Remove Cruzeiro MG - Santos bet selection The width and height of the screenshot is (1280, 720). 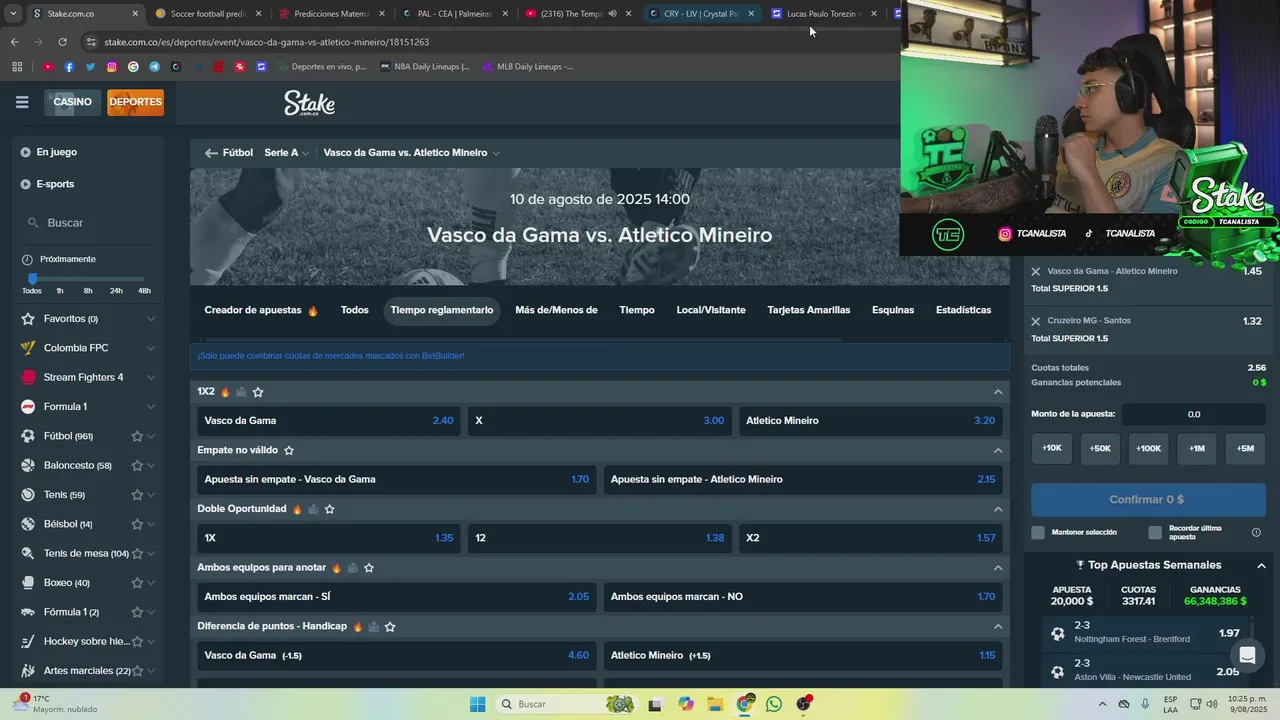click(1036, 321)
